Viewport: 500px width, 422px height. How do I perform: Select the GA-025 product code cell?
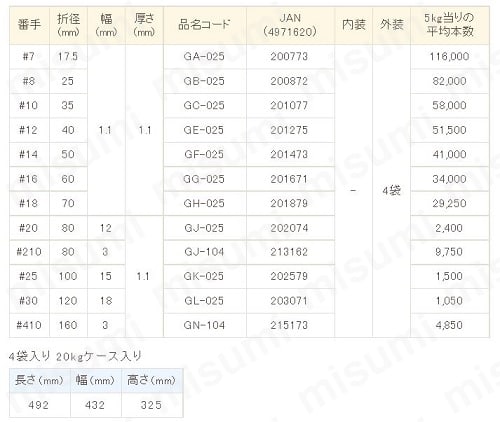(204, 56)
